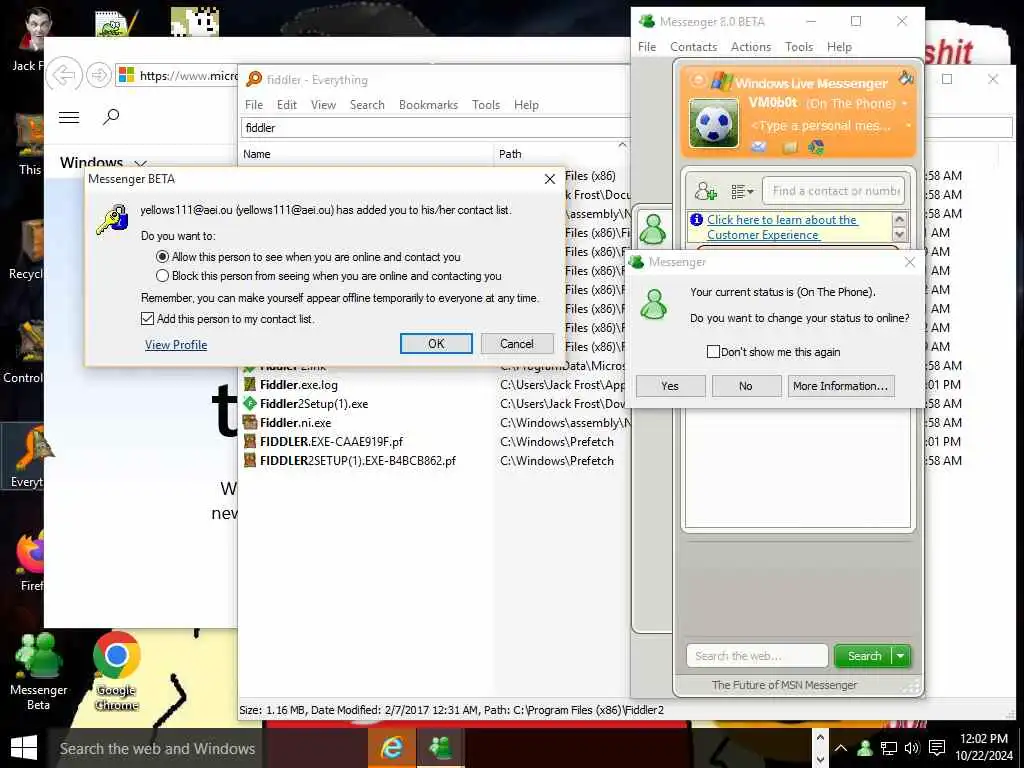This screenshot has height=768, width=1024.
Task: Click the Everything search box containing fiddler
Action: tap(436, 127)
